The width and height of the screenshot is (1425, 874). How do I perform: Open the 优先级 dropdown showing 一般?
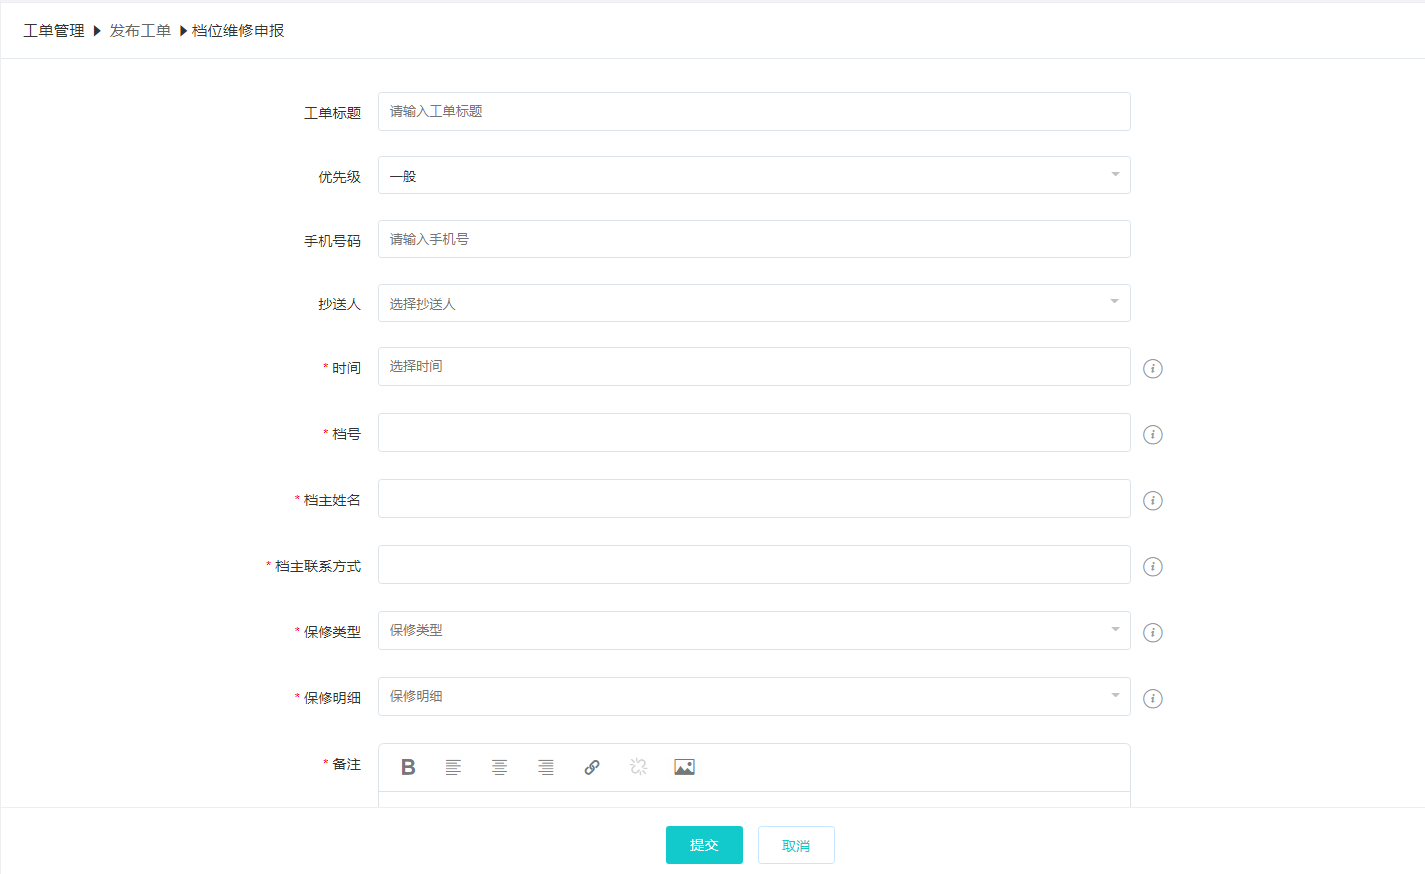[754, 175]
